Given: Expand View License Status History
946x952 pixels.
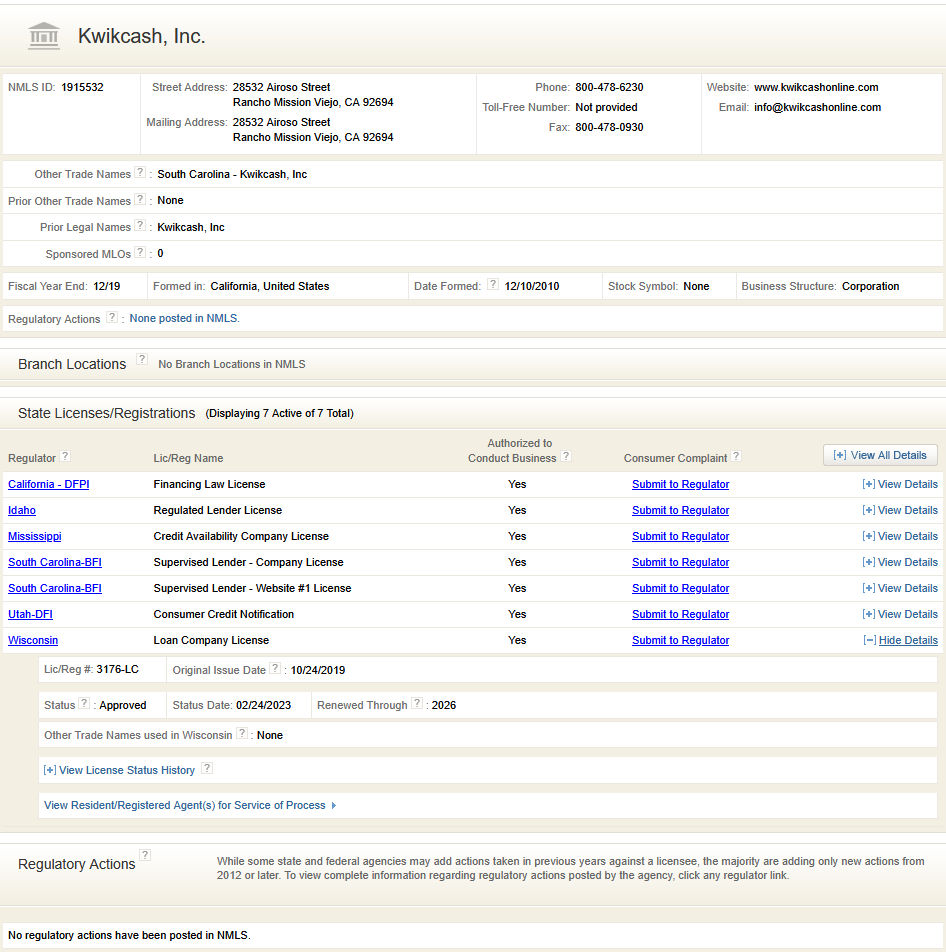Looking at the screenshot, I should (x=119, y=770).
